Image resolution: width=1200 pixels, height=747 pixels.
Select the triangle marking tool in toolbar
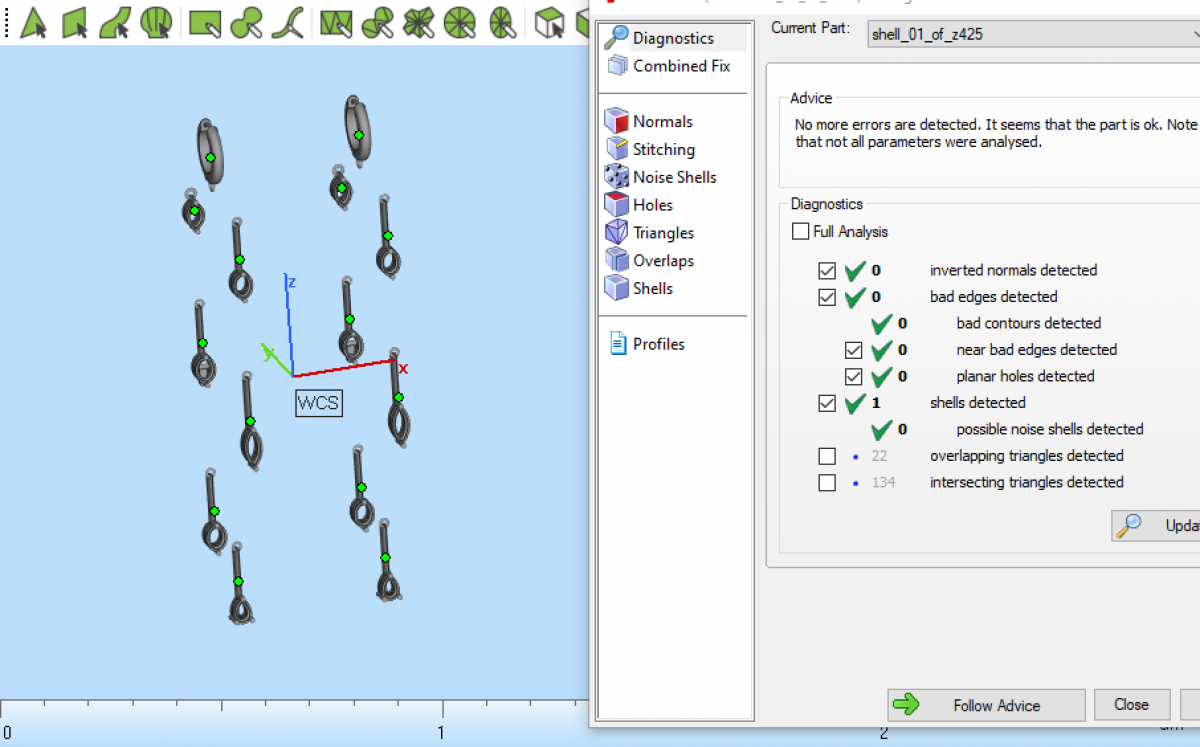(33, 22)
